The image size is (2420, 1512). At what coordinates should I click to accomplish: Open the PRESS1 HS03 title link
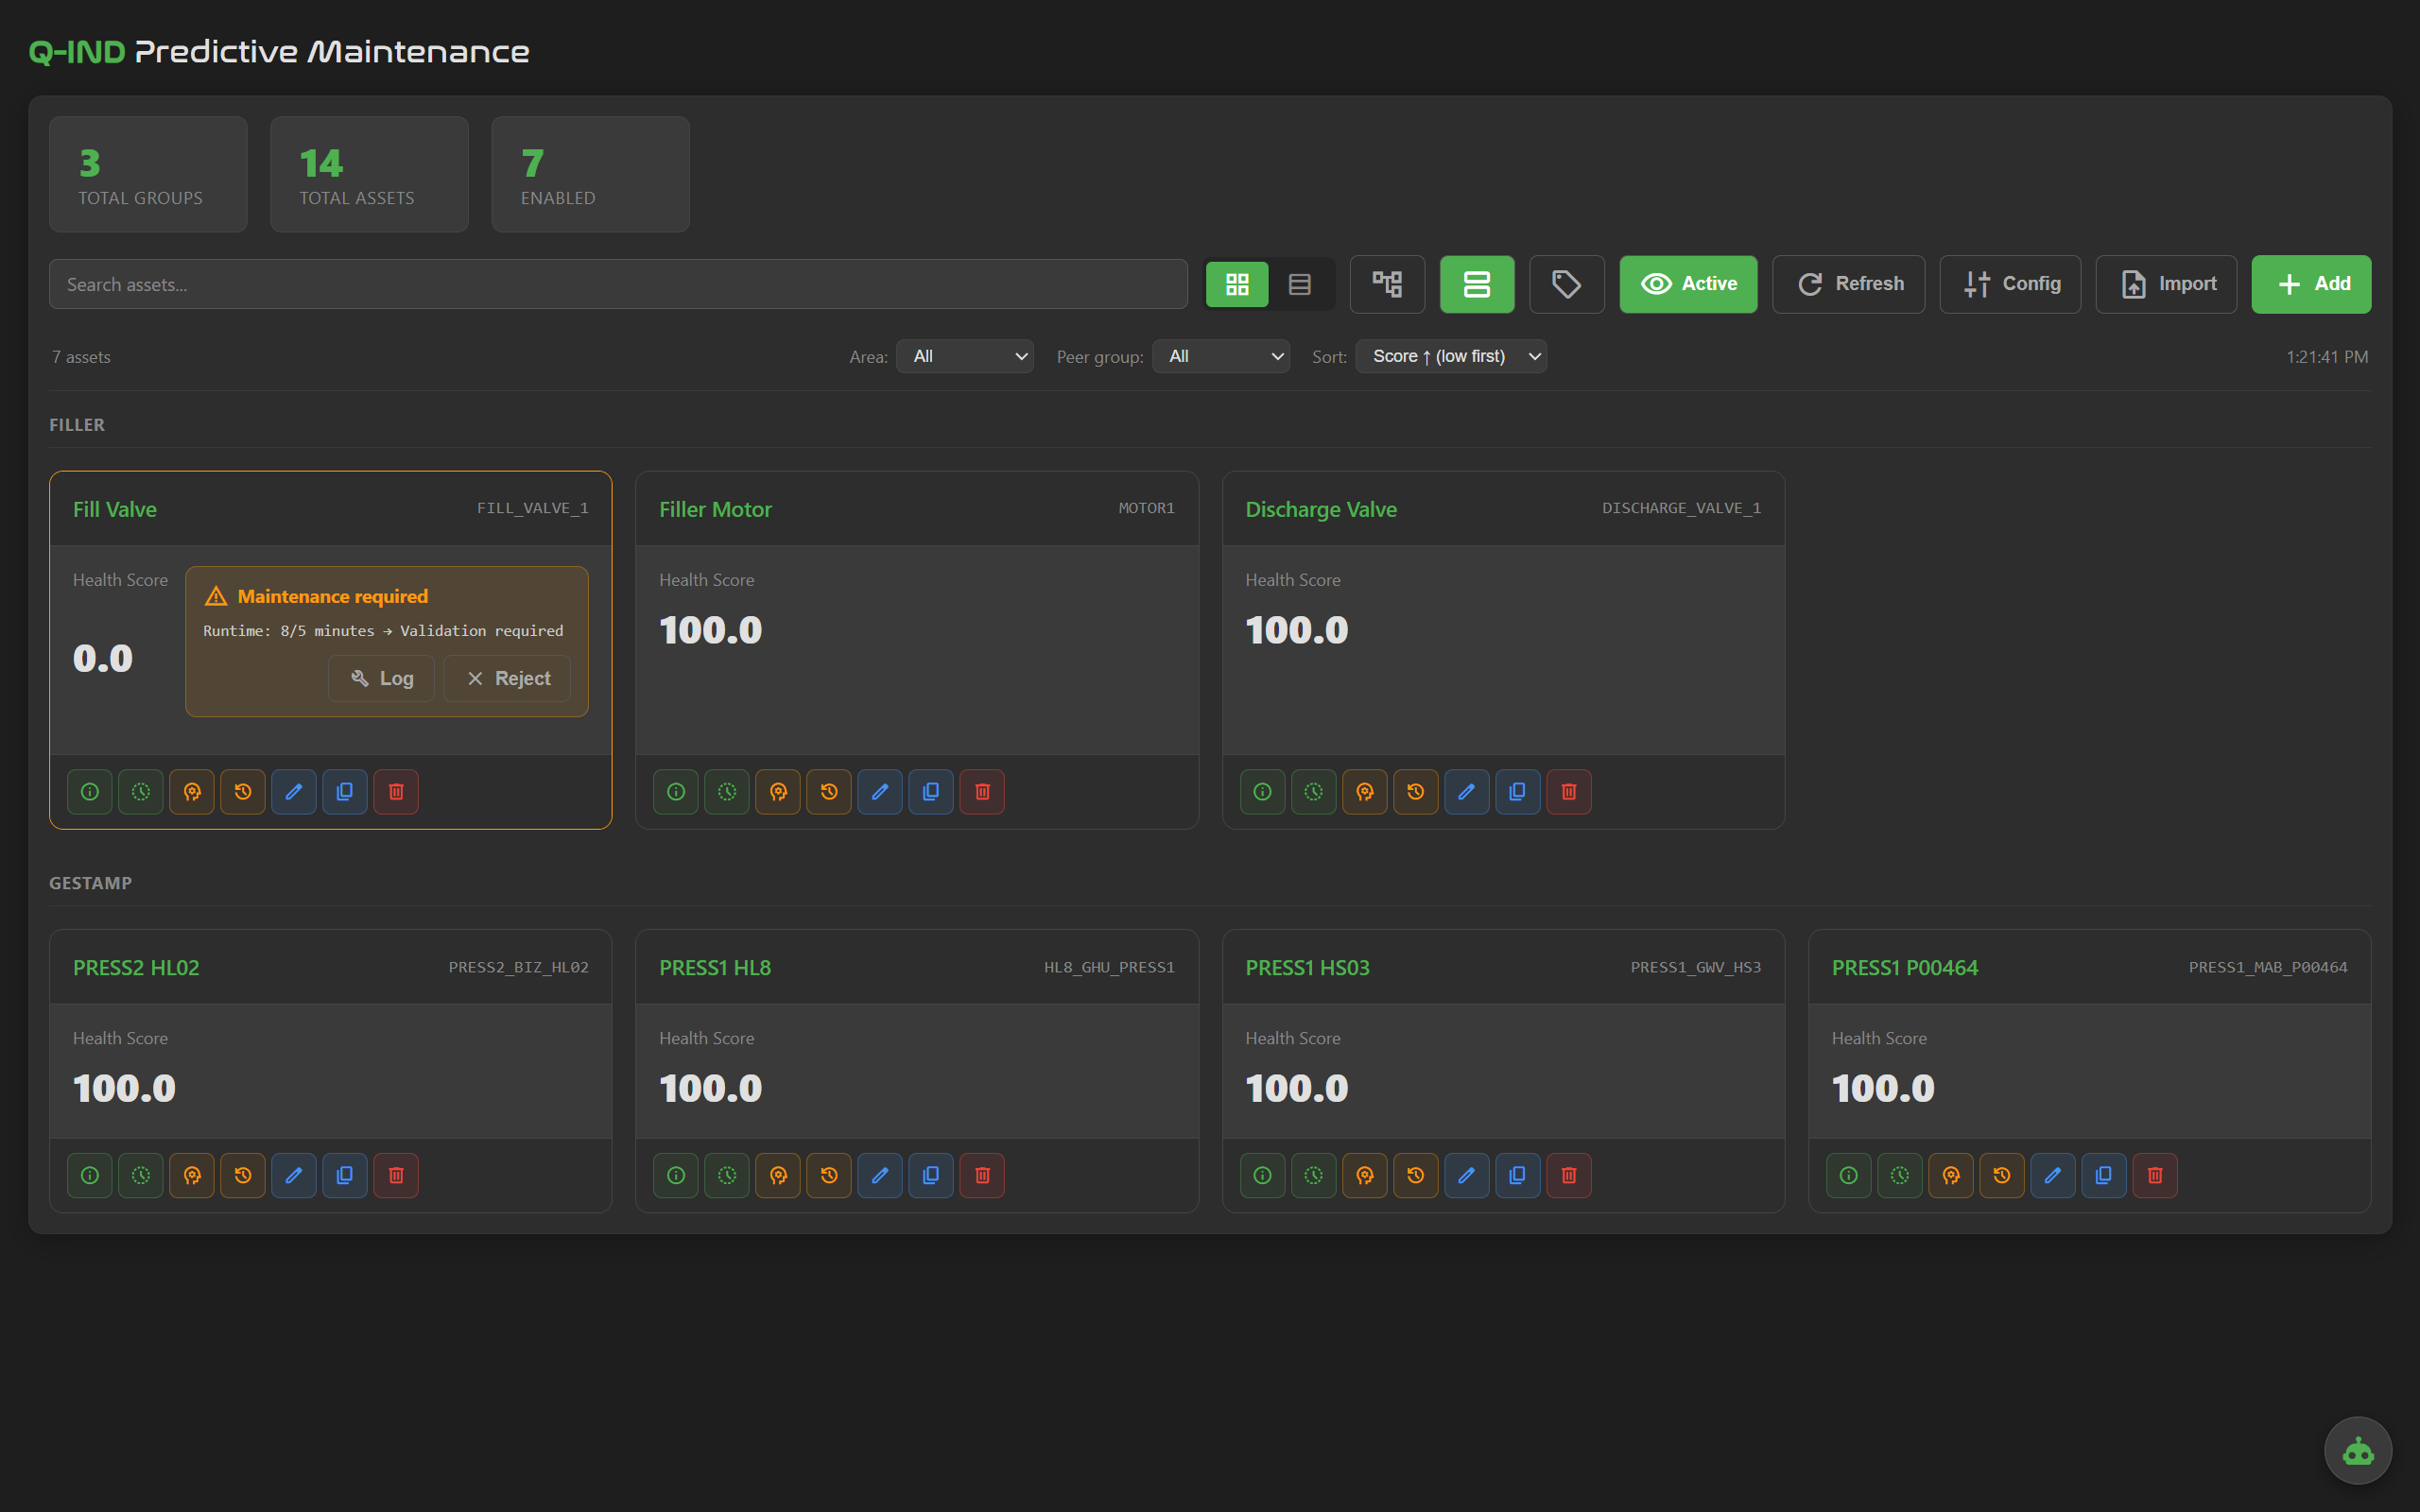tap(1307, 968)
